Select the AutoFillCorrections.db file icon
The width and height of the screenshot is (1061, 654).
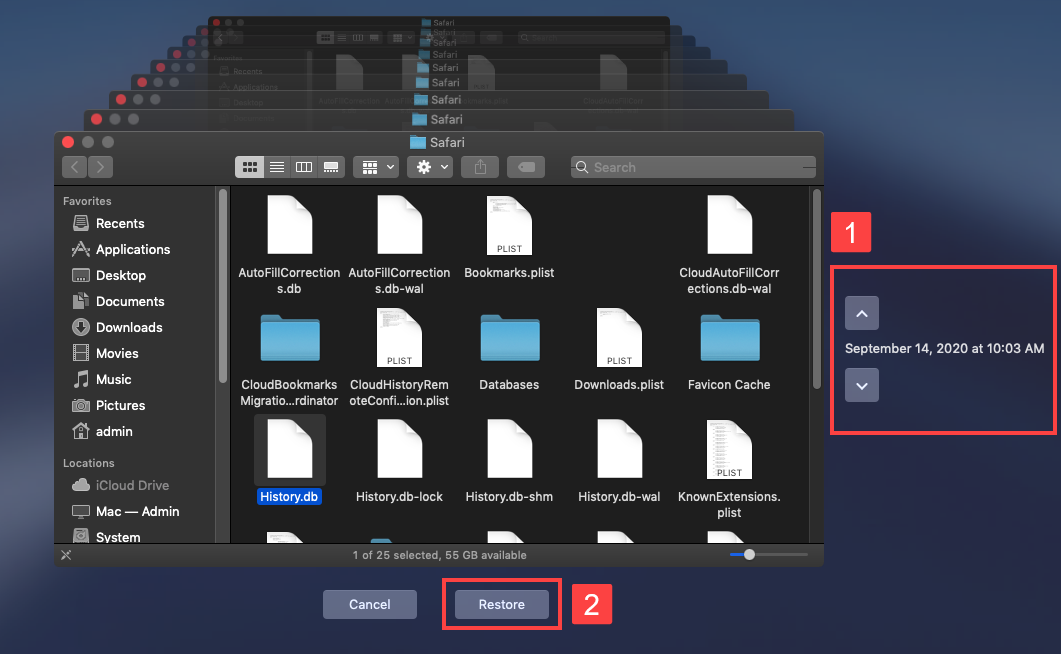[x=290, y=225]
